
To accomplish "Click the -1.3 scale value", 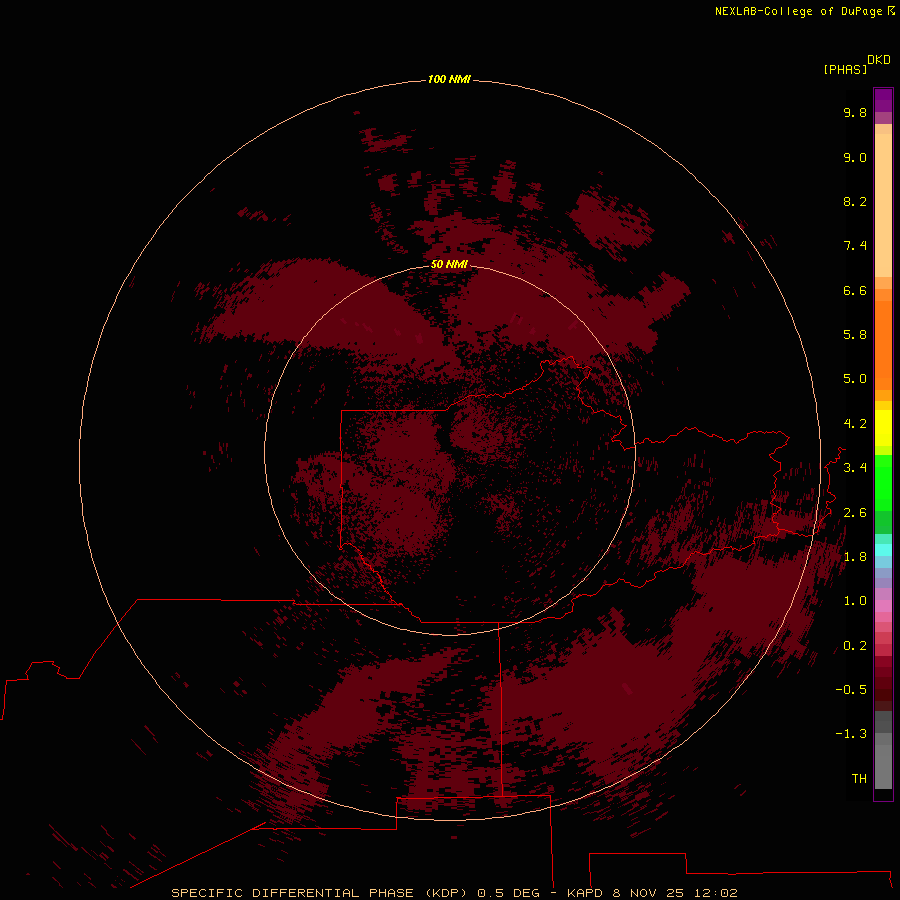I will tap(851, 734).
